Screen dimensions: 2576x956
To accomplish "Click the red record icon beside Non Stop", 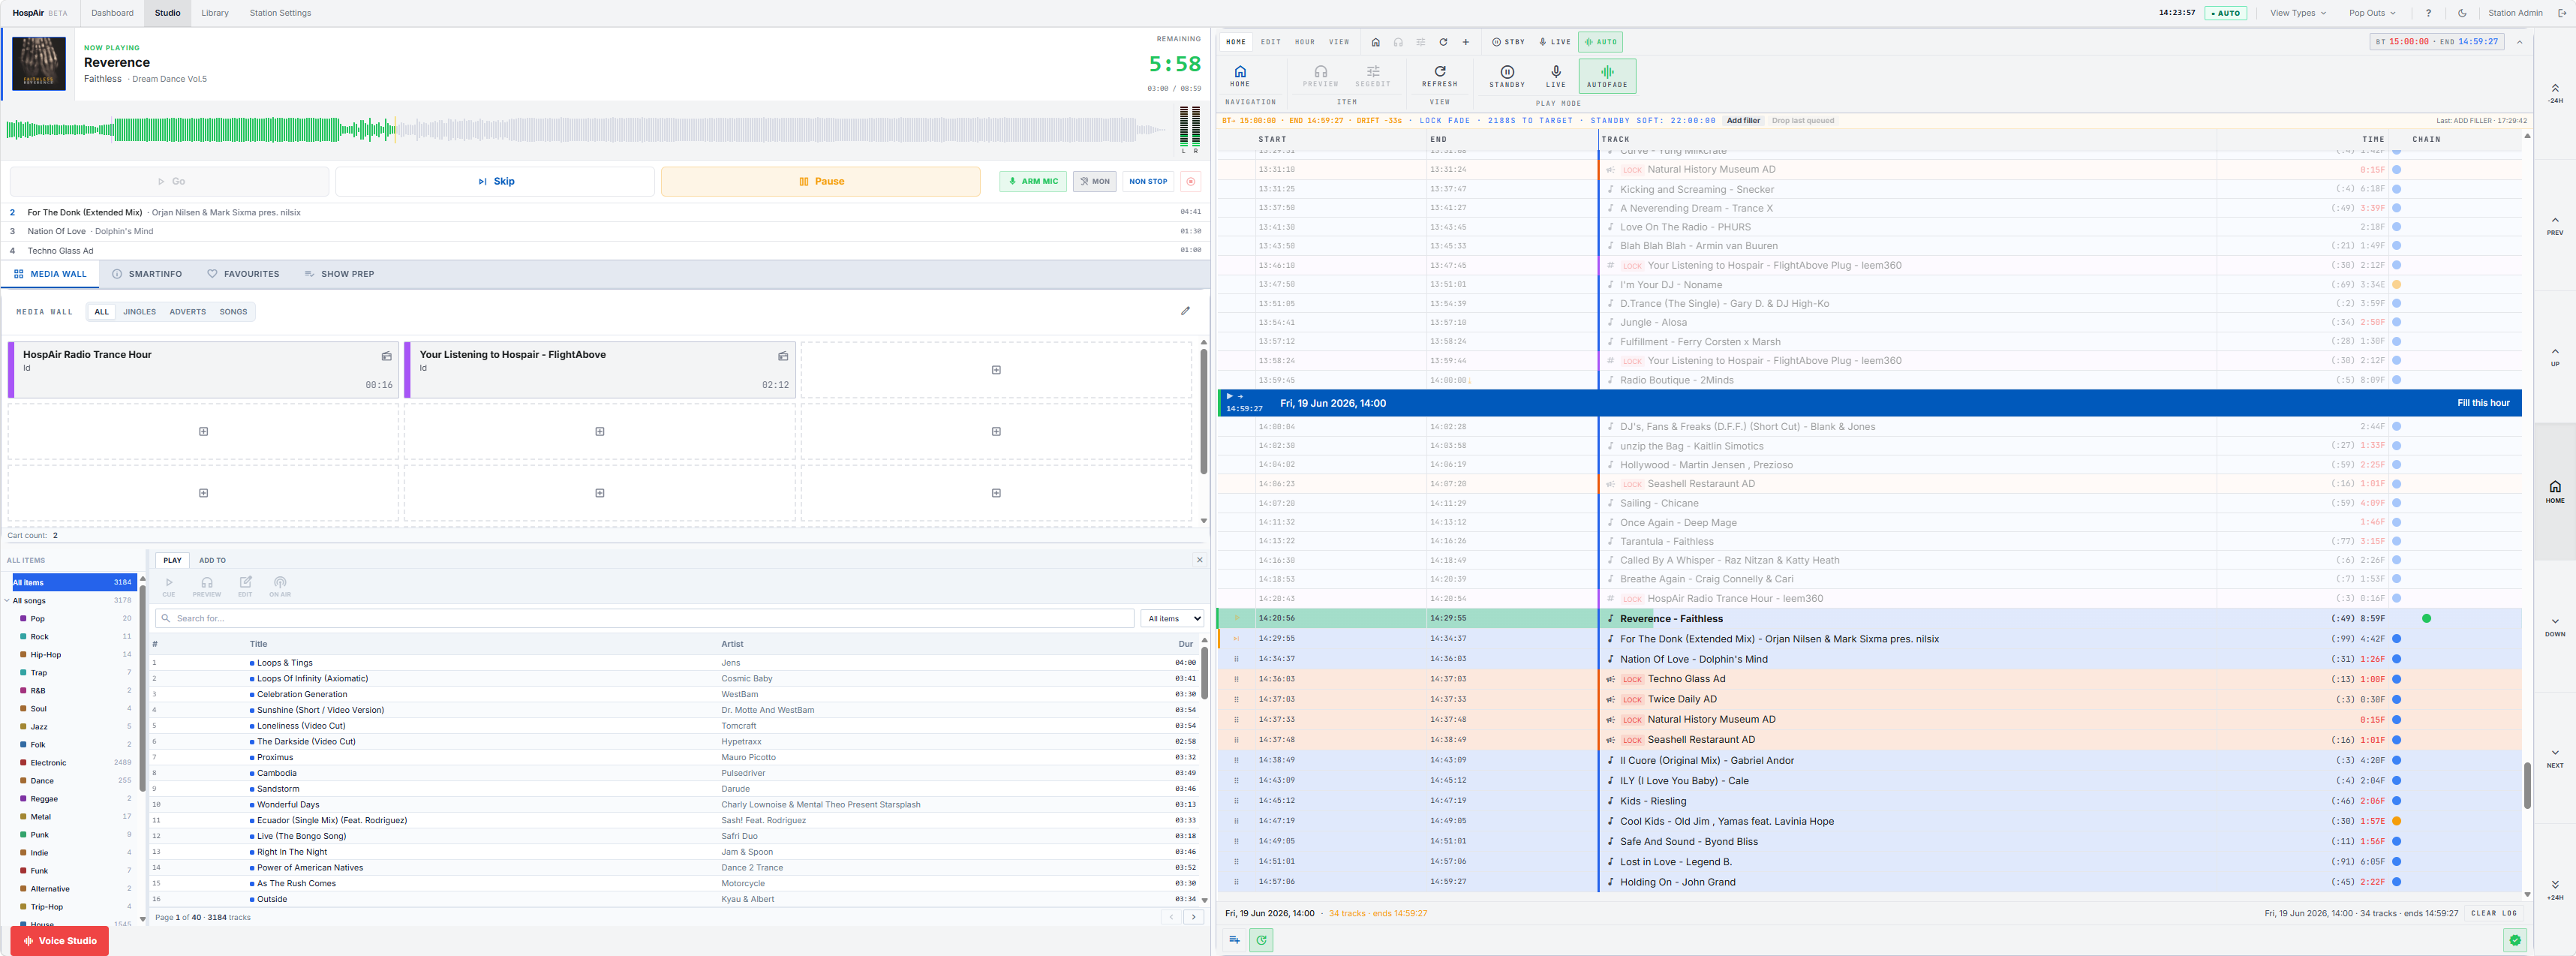I will (1190, 181).
